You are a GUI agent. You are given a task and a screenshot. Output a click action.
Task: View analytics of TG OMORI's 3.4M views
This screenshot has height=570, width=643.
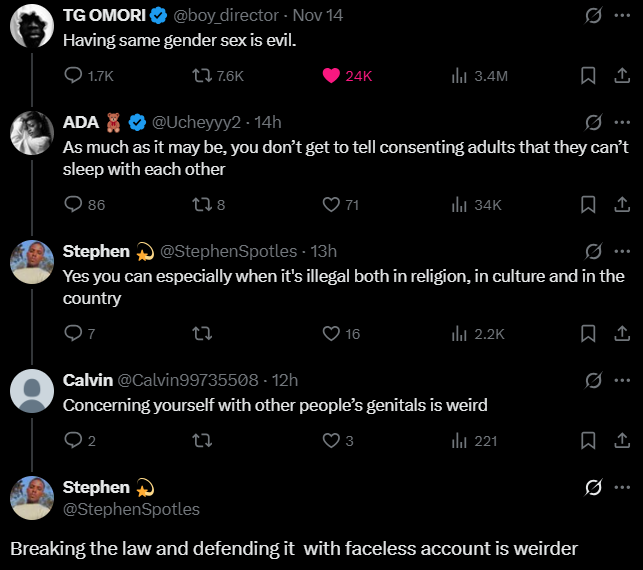[x=461, y=76]
